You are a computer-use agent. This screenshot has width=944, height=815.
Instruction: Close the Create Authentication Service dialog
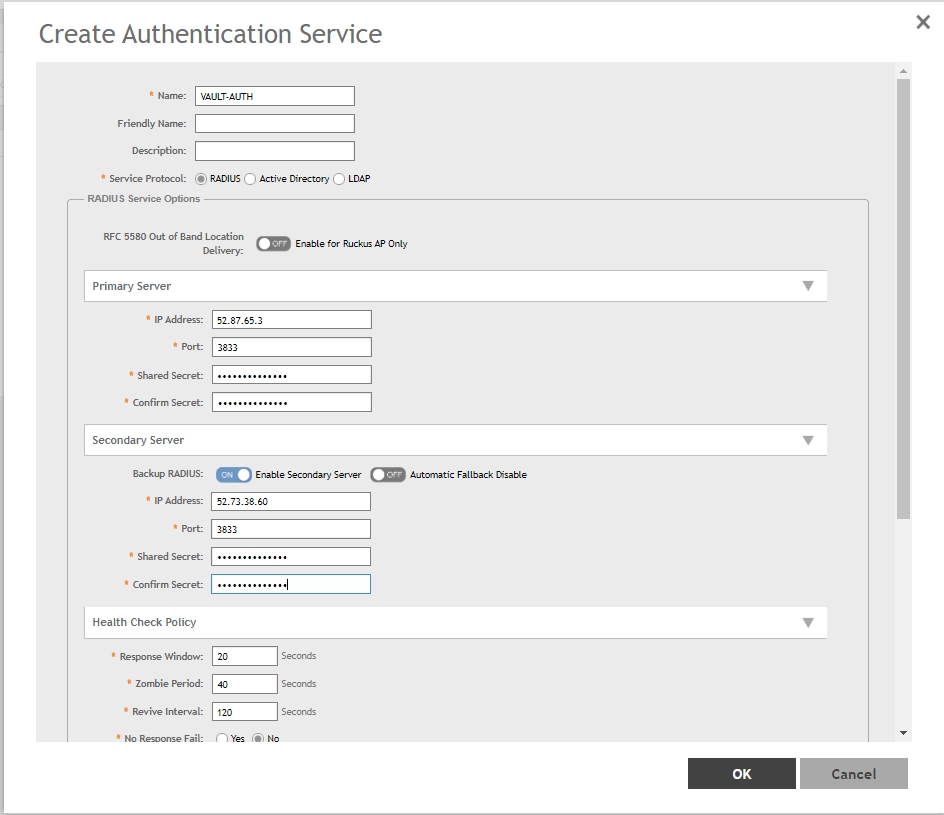(x=922, y=22)
